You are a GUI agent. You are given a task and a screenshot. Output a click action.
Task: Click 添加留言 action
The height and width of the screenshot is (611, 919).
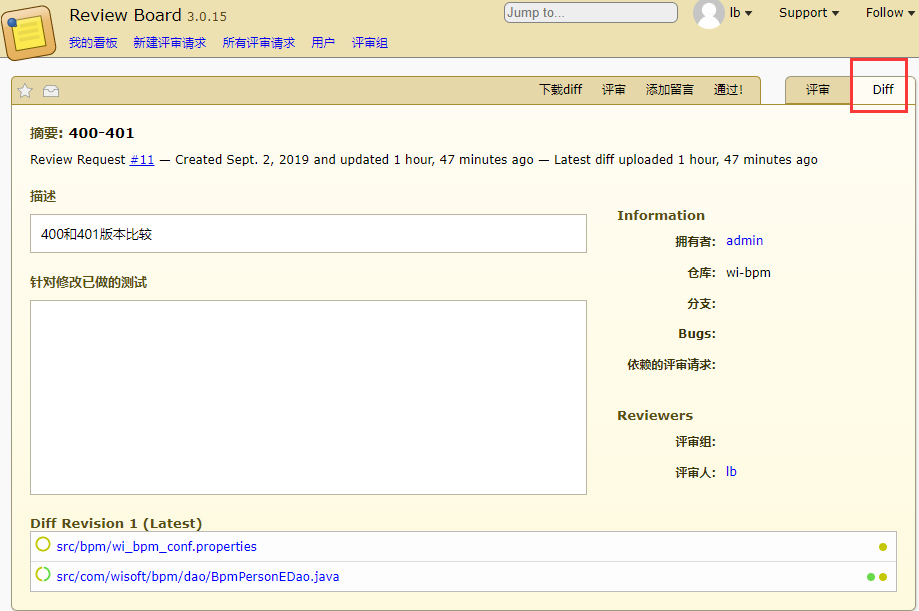pos(669,90)
